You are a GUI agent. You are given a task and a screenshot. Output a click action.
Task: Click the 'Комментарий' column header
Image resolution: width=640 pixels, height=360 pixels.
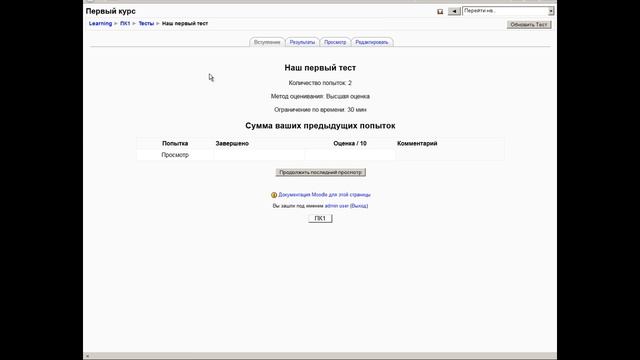tap(417, 143)
